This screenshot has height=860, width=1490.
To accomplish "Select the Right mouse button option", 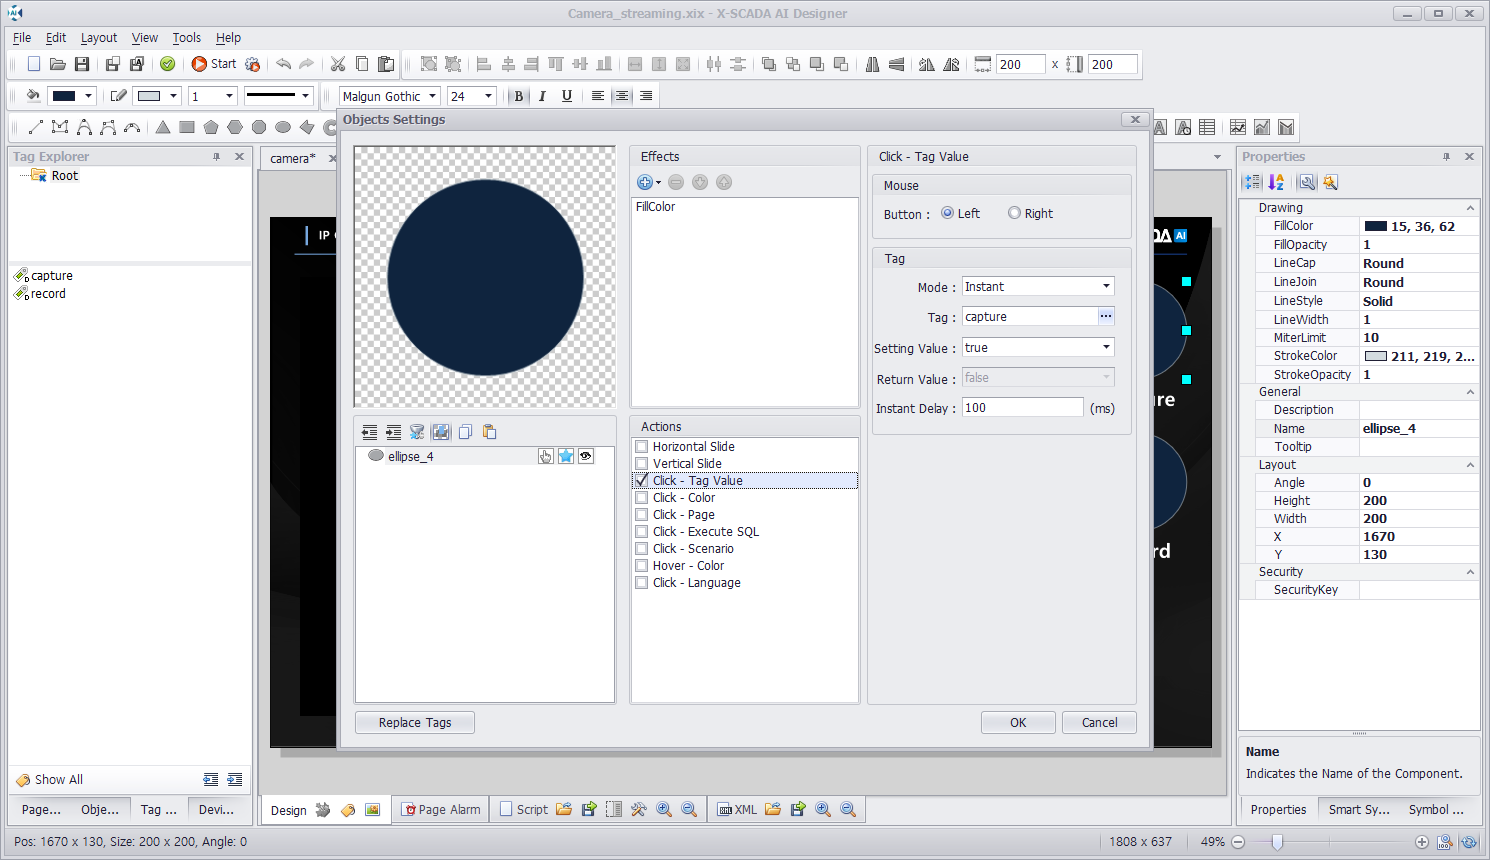I will click(1014, 213).
